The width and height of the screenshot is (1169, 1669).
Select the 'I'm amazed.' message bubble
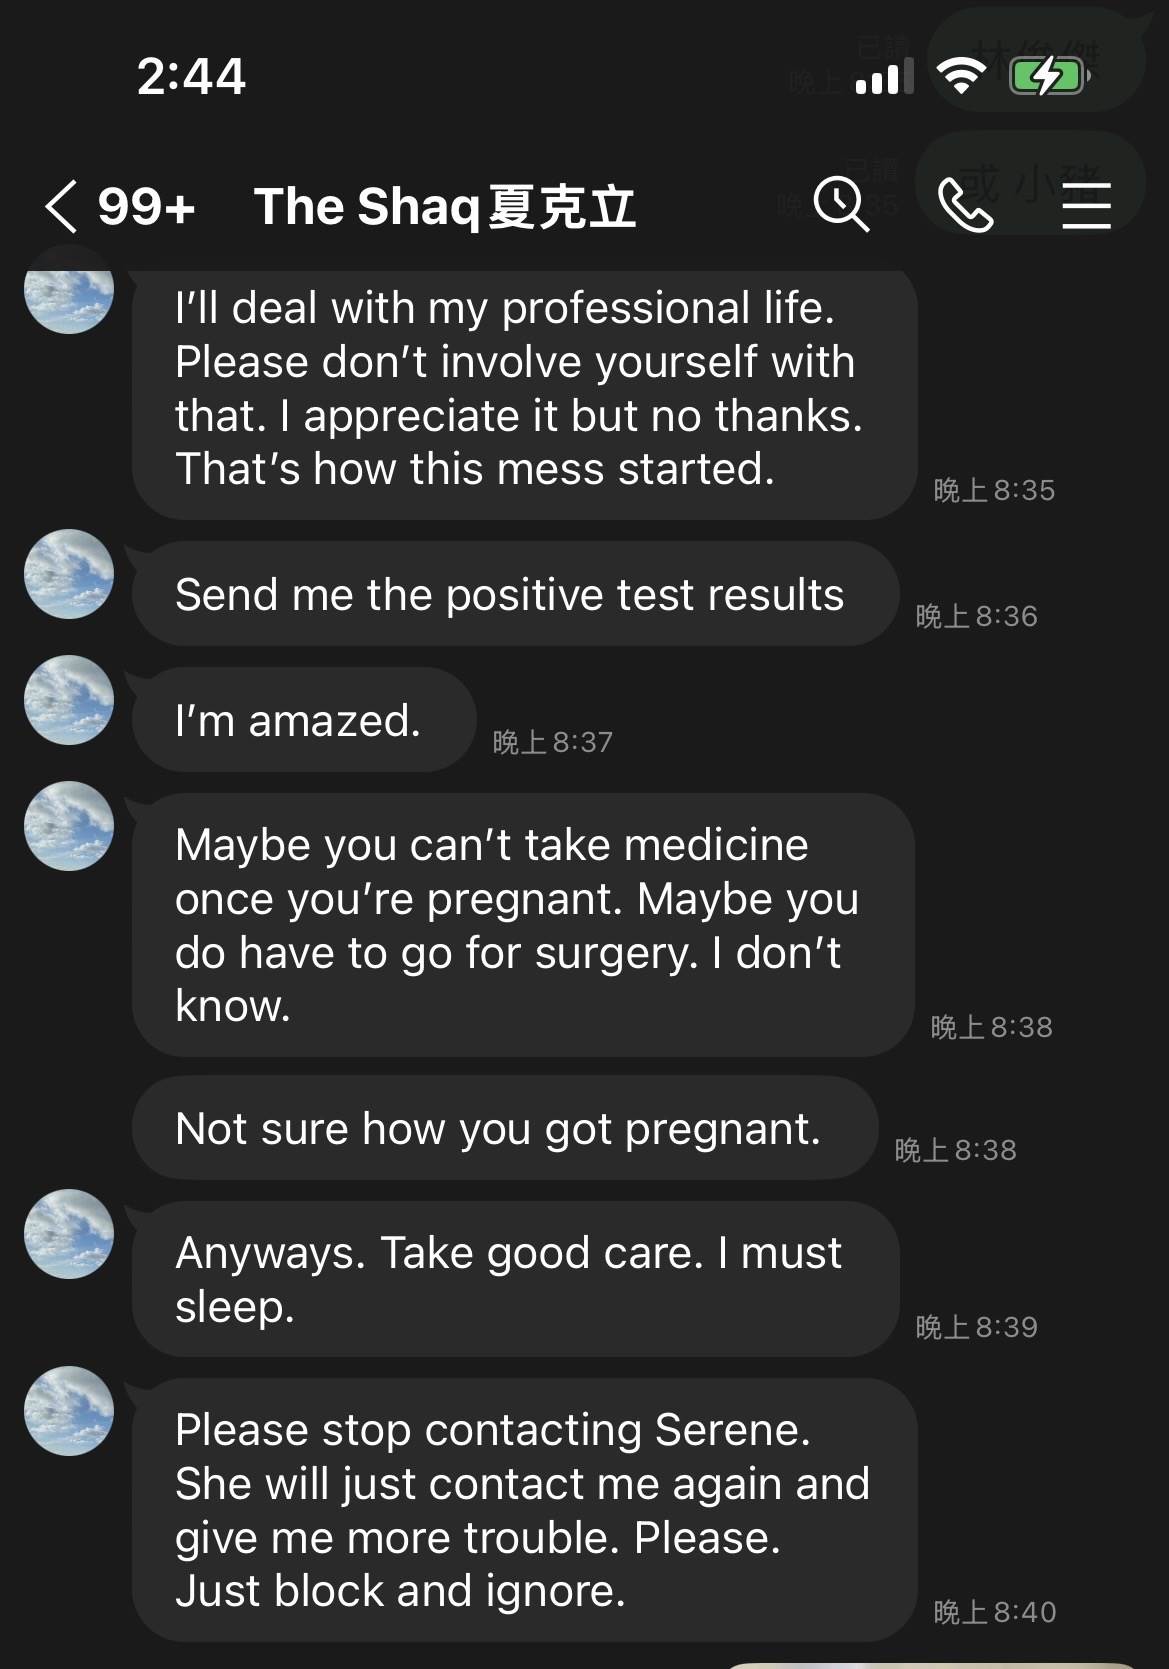click(x=302, y=720)
